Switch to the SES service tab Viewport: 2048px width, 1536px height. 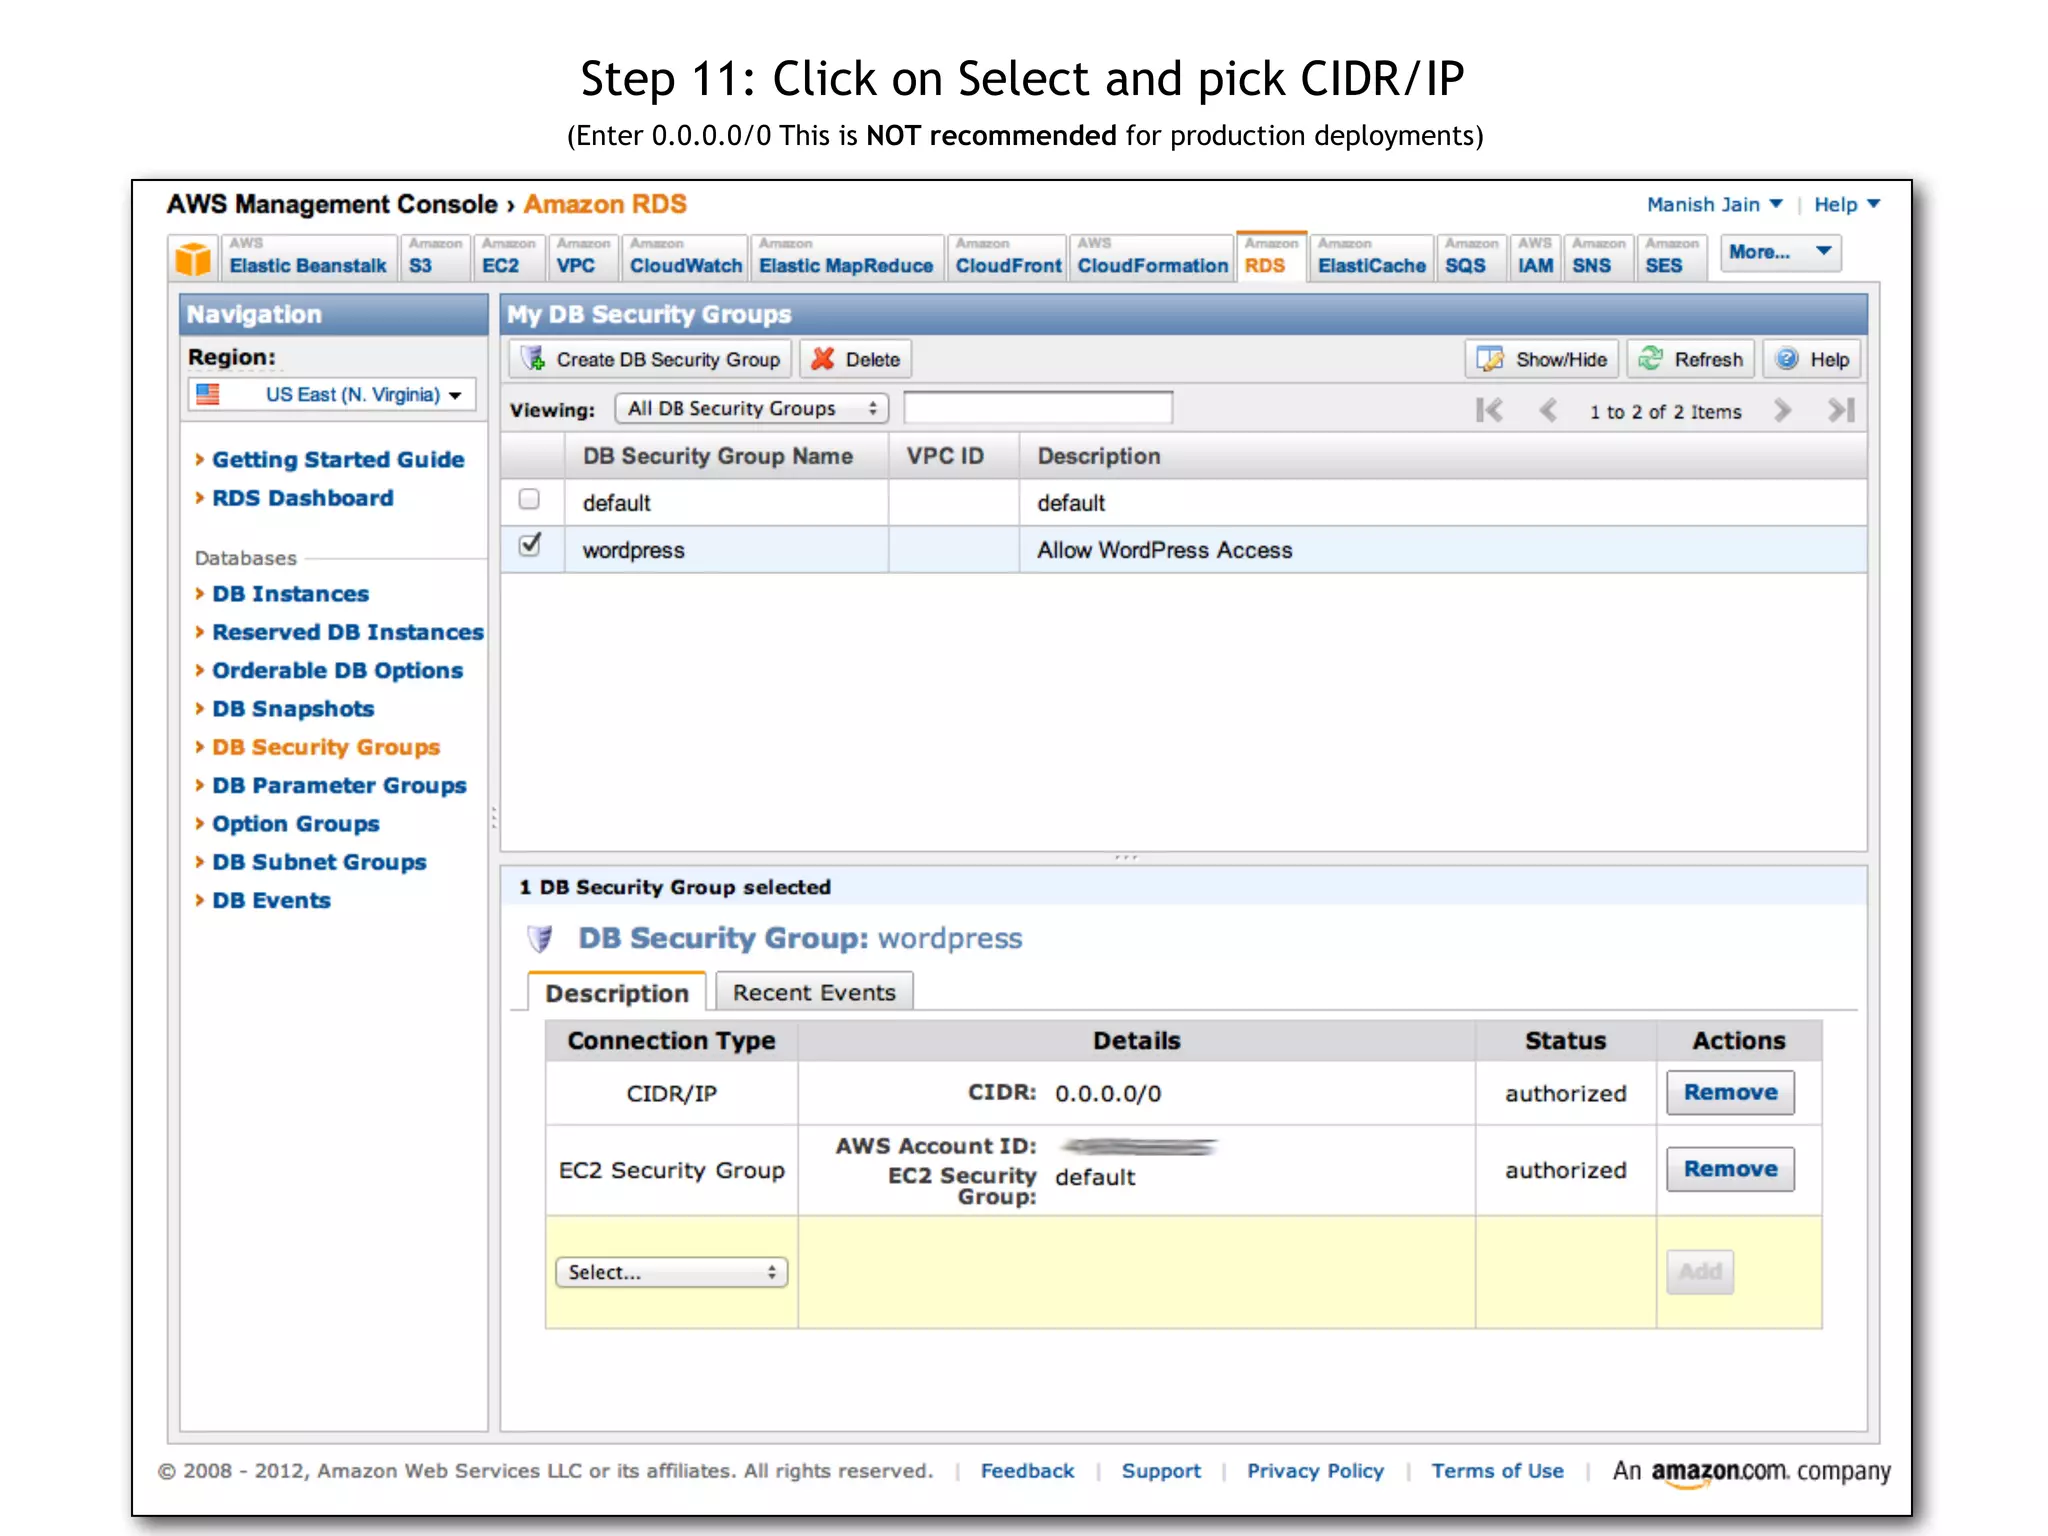coord(1672,258)
